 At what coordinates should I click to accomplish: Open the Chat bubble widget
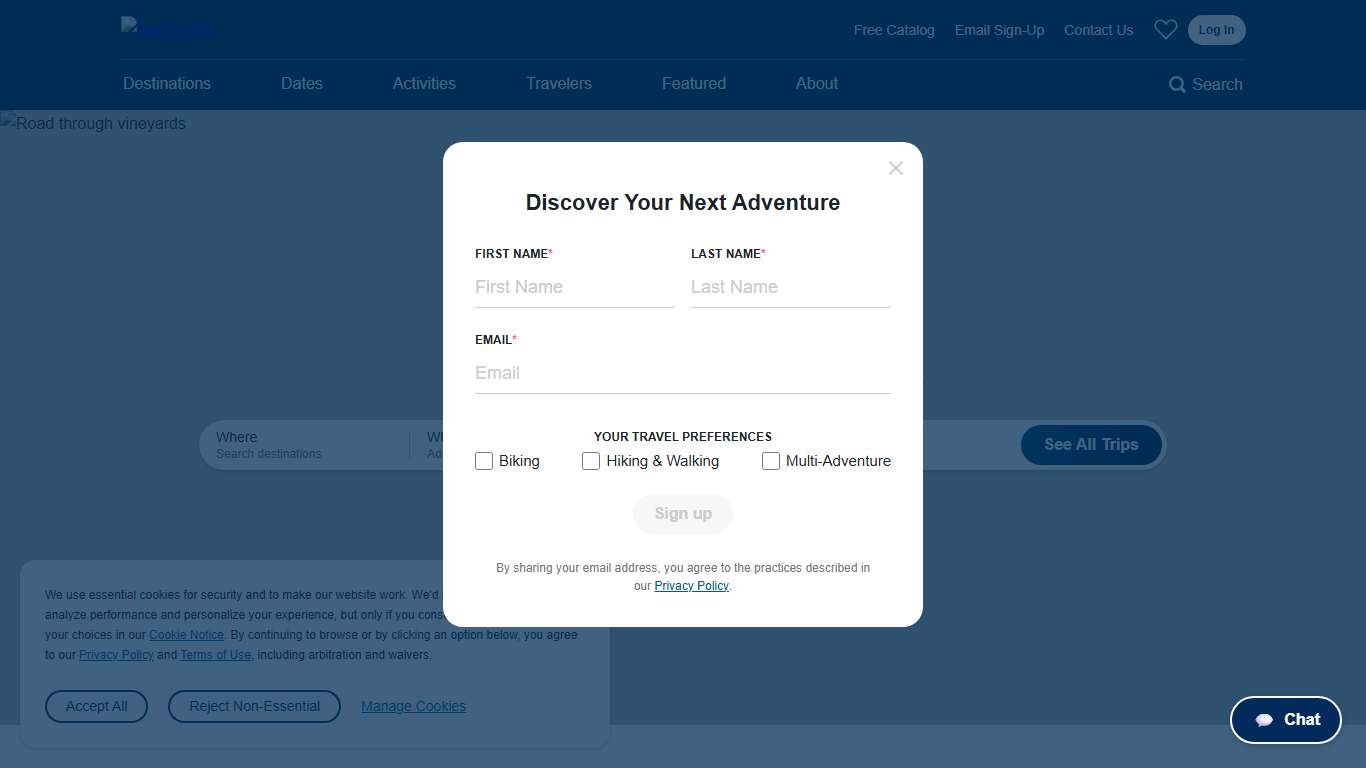point(1285,720)
